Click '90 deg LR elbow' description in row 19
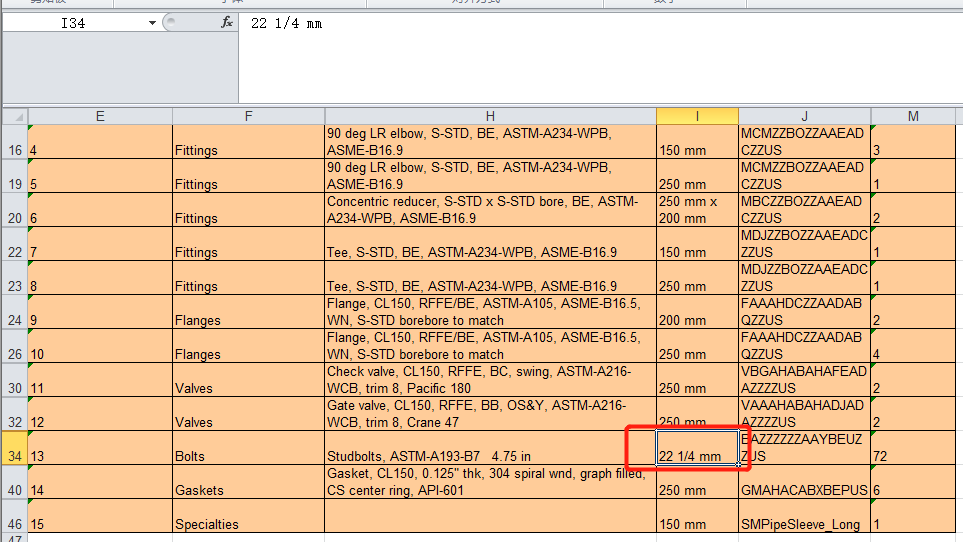 490,176
